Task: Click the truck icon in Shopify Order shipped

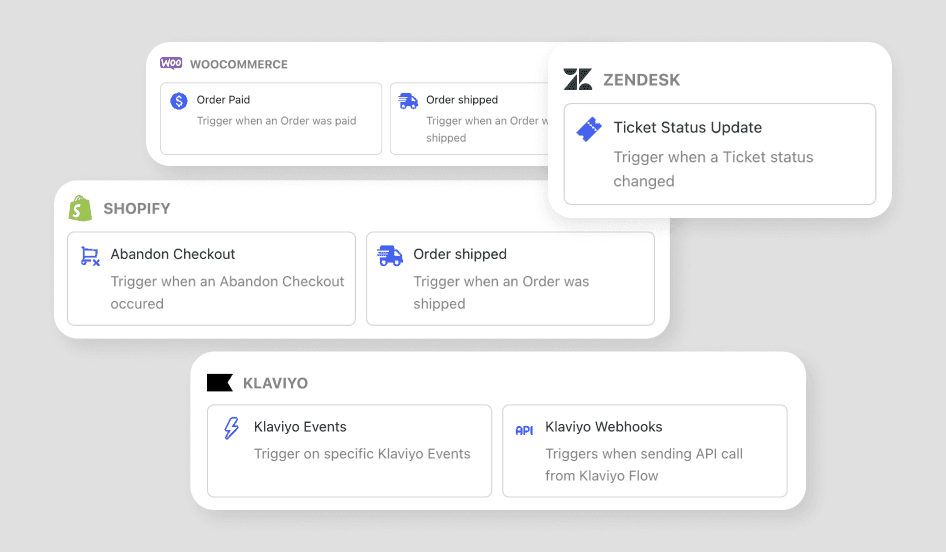Action: 390,256
